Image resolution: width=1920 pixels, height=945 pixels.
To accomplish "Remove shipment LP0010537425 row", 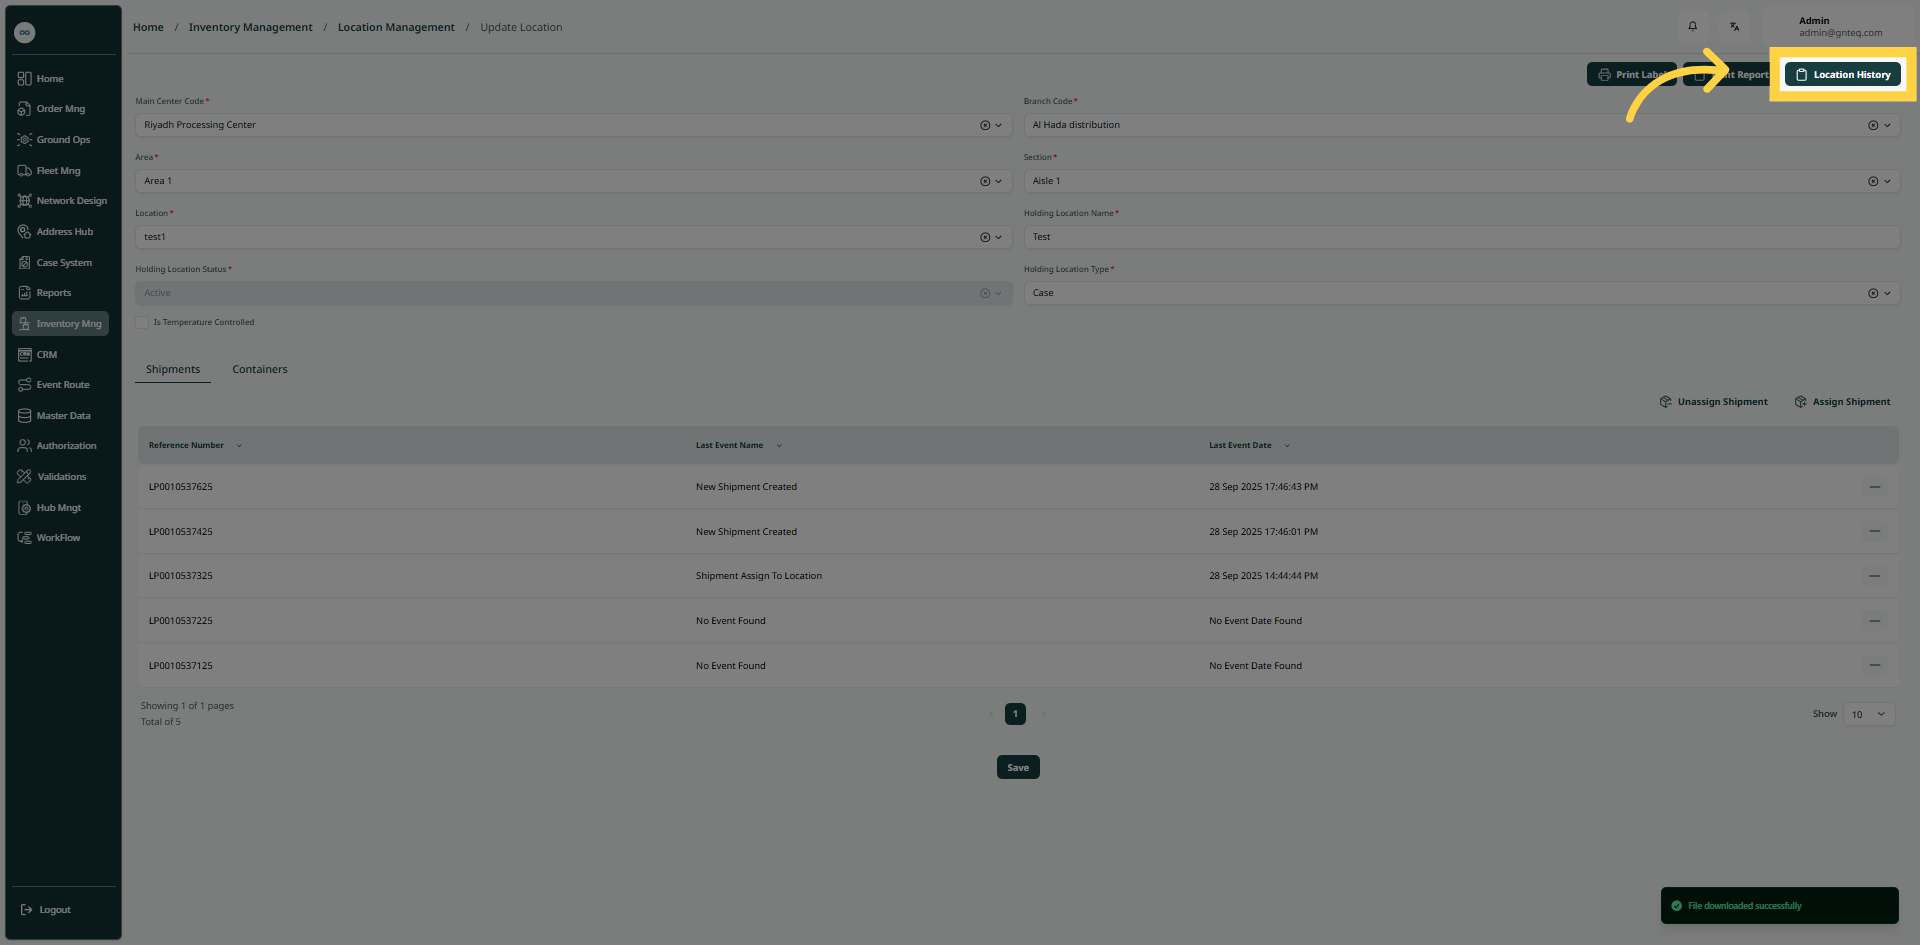I will (x=1875, y=531).
